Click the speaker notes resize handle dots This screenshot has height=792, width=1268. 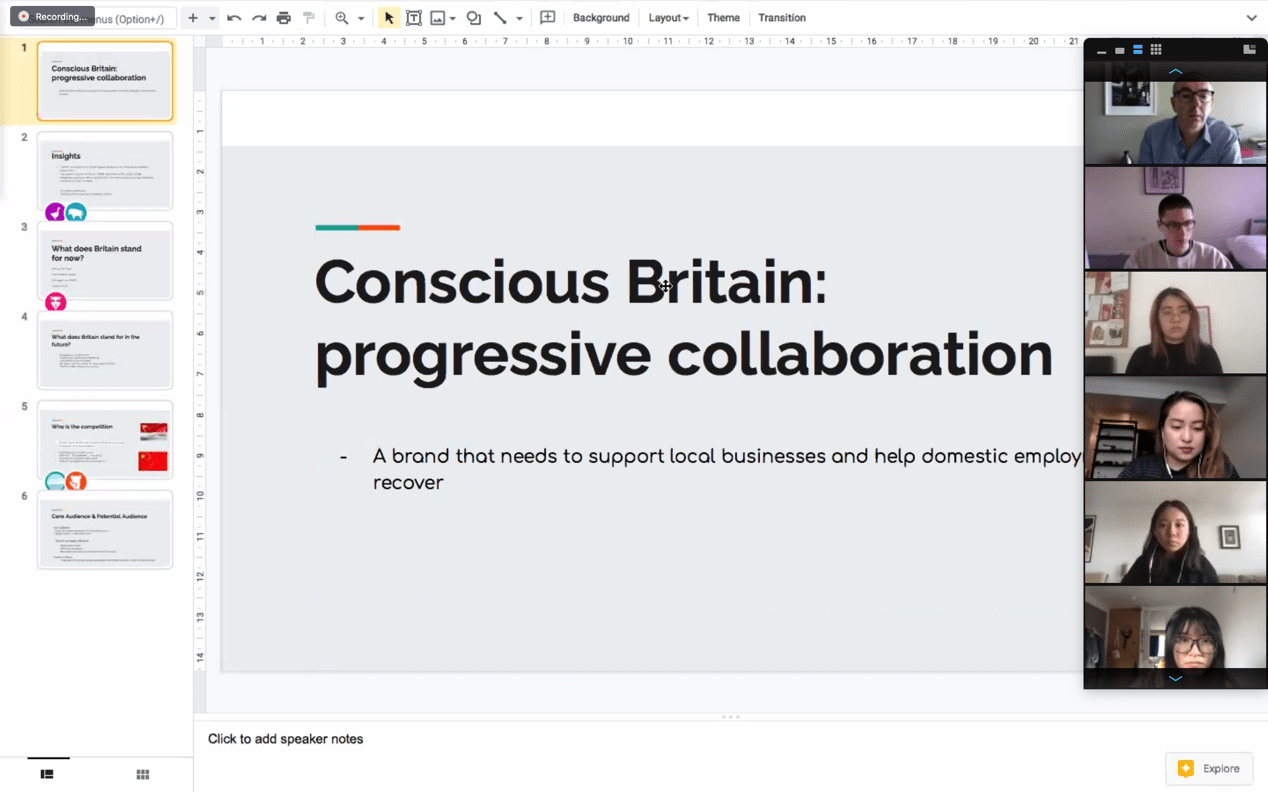(731, 716)
